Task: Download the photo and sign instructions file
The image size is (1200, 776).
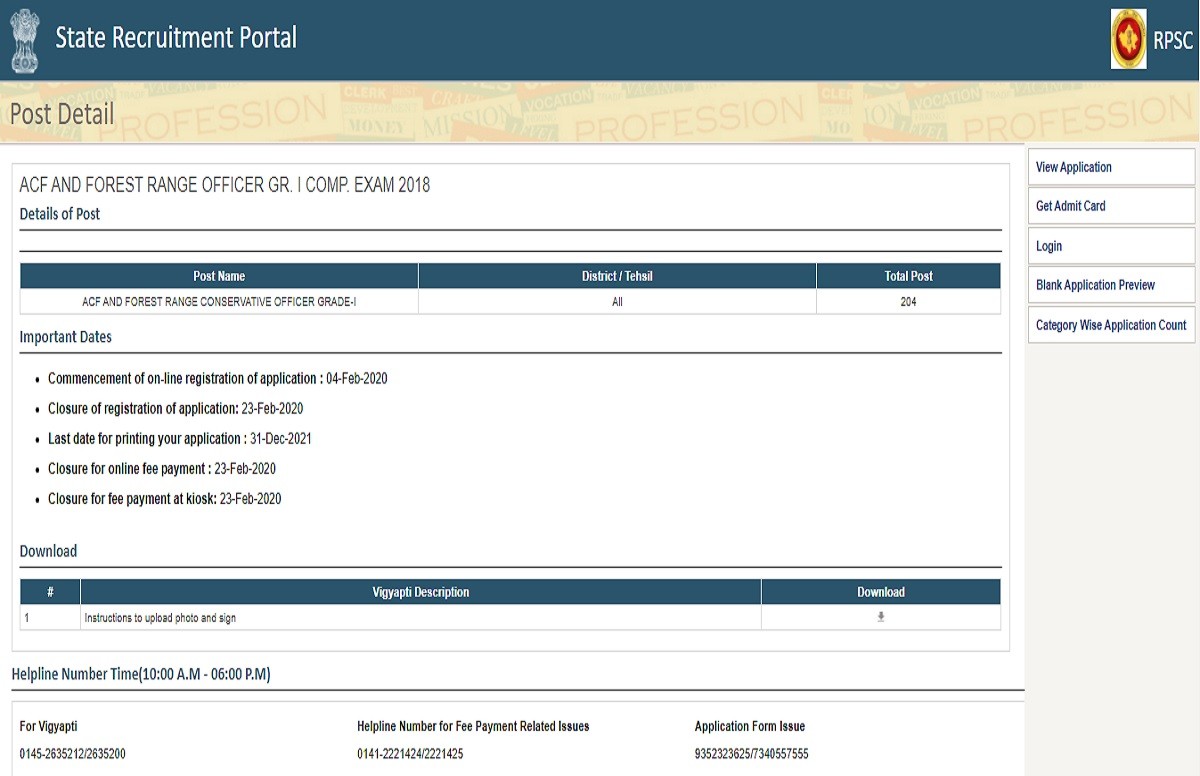Action: pyautogui.click(x=880, y=617)
